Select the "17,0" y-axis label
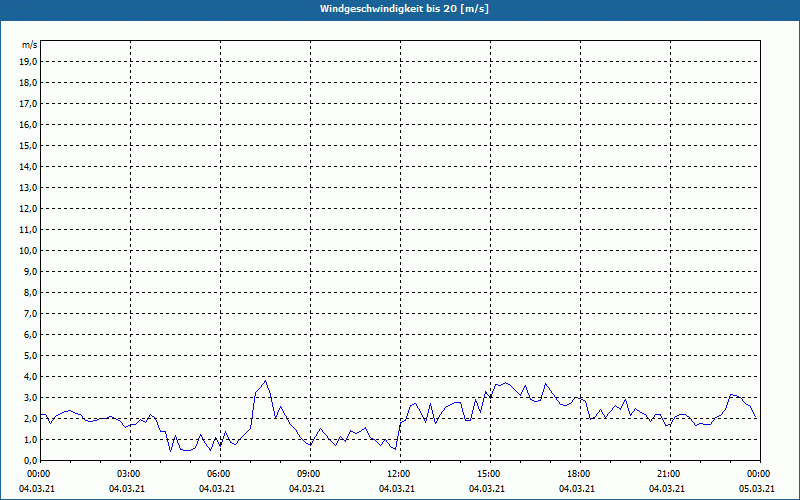This screenshot has width=800, height=500. point(28,104)
